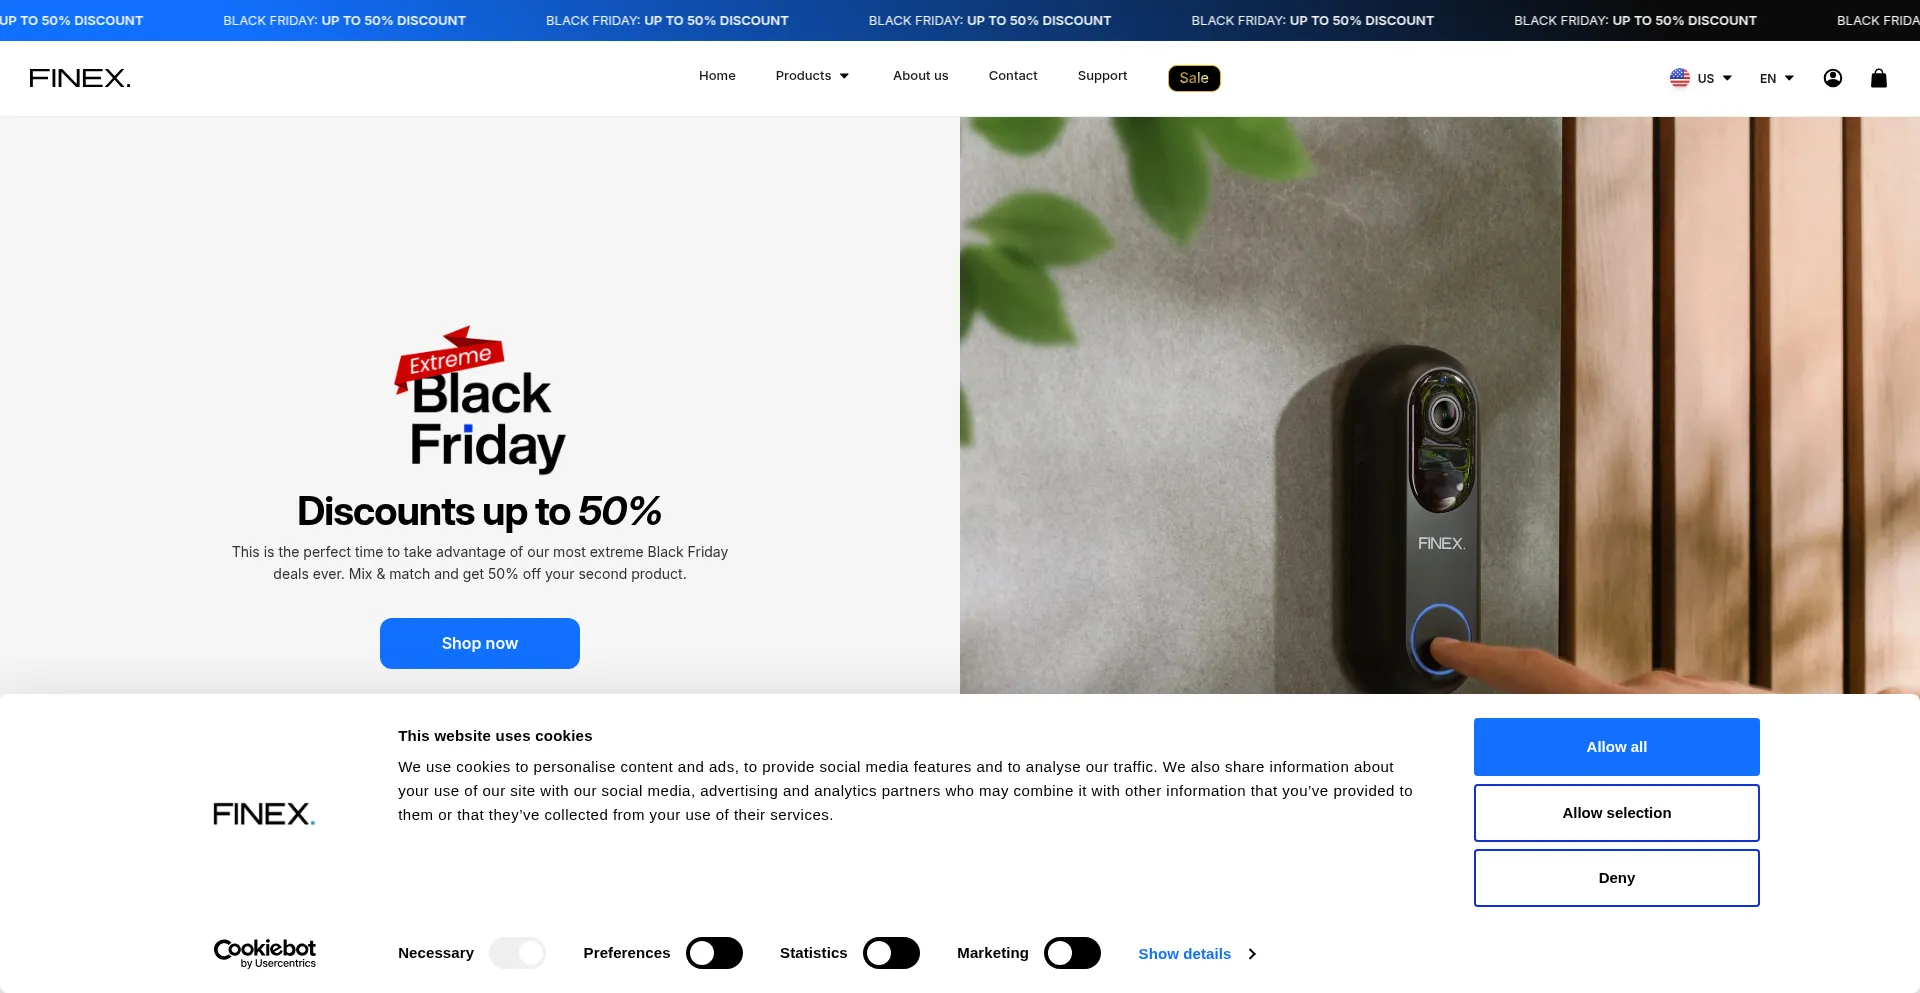Click the FINEX logo in header
This screenshot has height=993, width=1920.
(x=80, y=78)
